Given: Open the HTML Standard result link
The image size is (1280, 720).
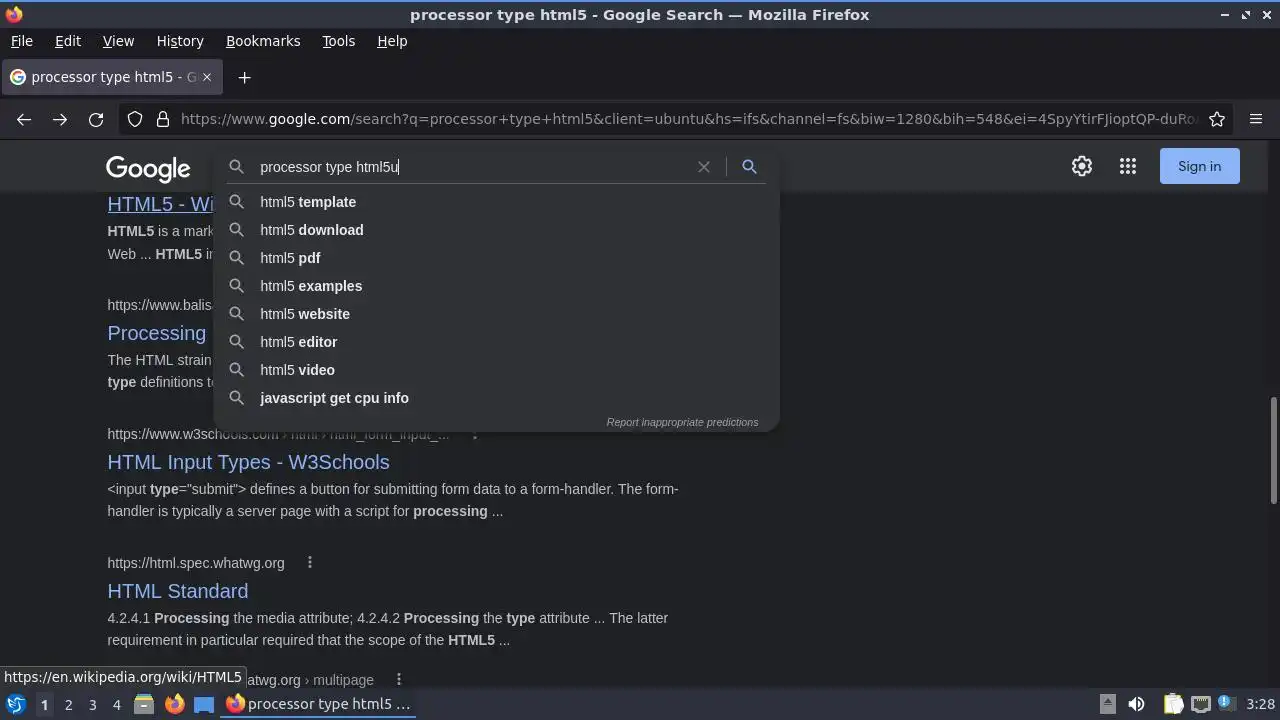Looking at the screenshot, I should click(x=178, y=591).
